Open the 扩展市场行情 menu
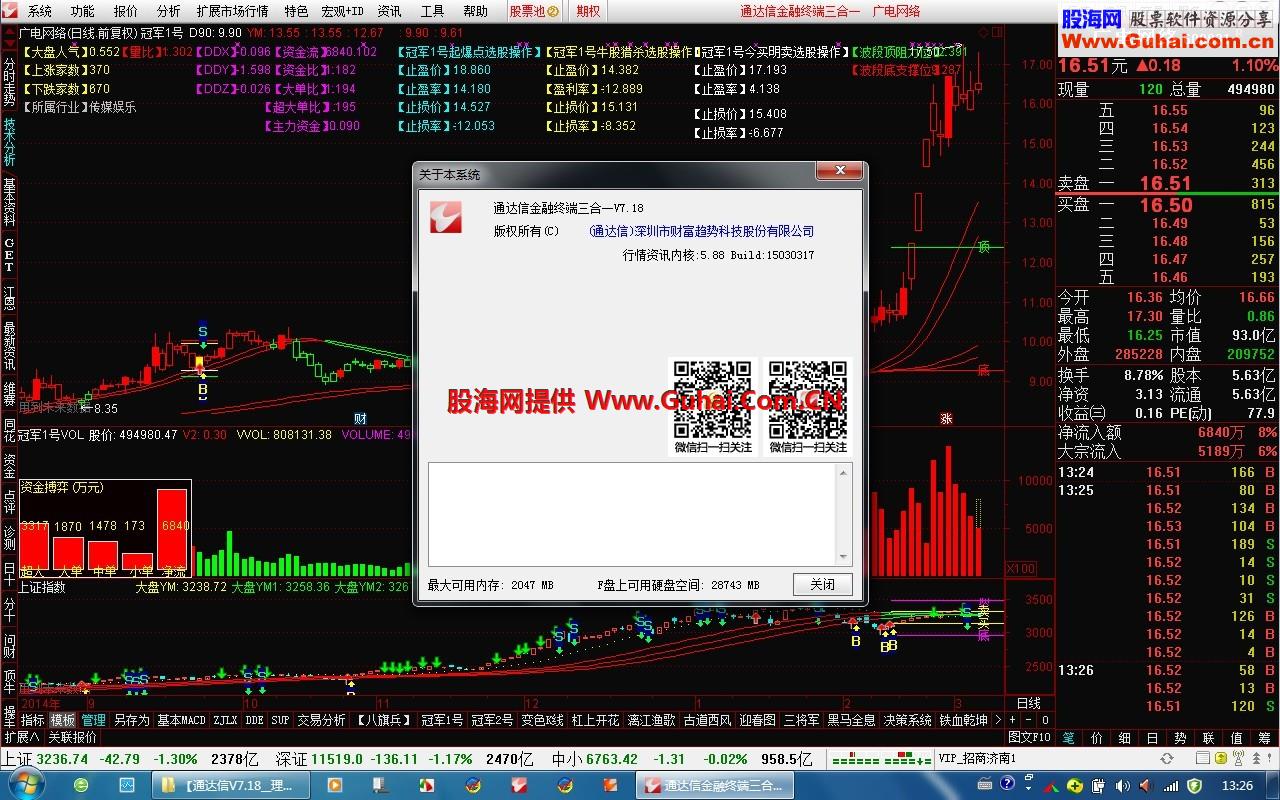This screenshot has height=800, width=1280. tap(232, 11)
